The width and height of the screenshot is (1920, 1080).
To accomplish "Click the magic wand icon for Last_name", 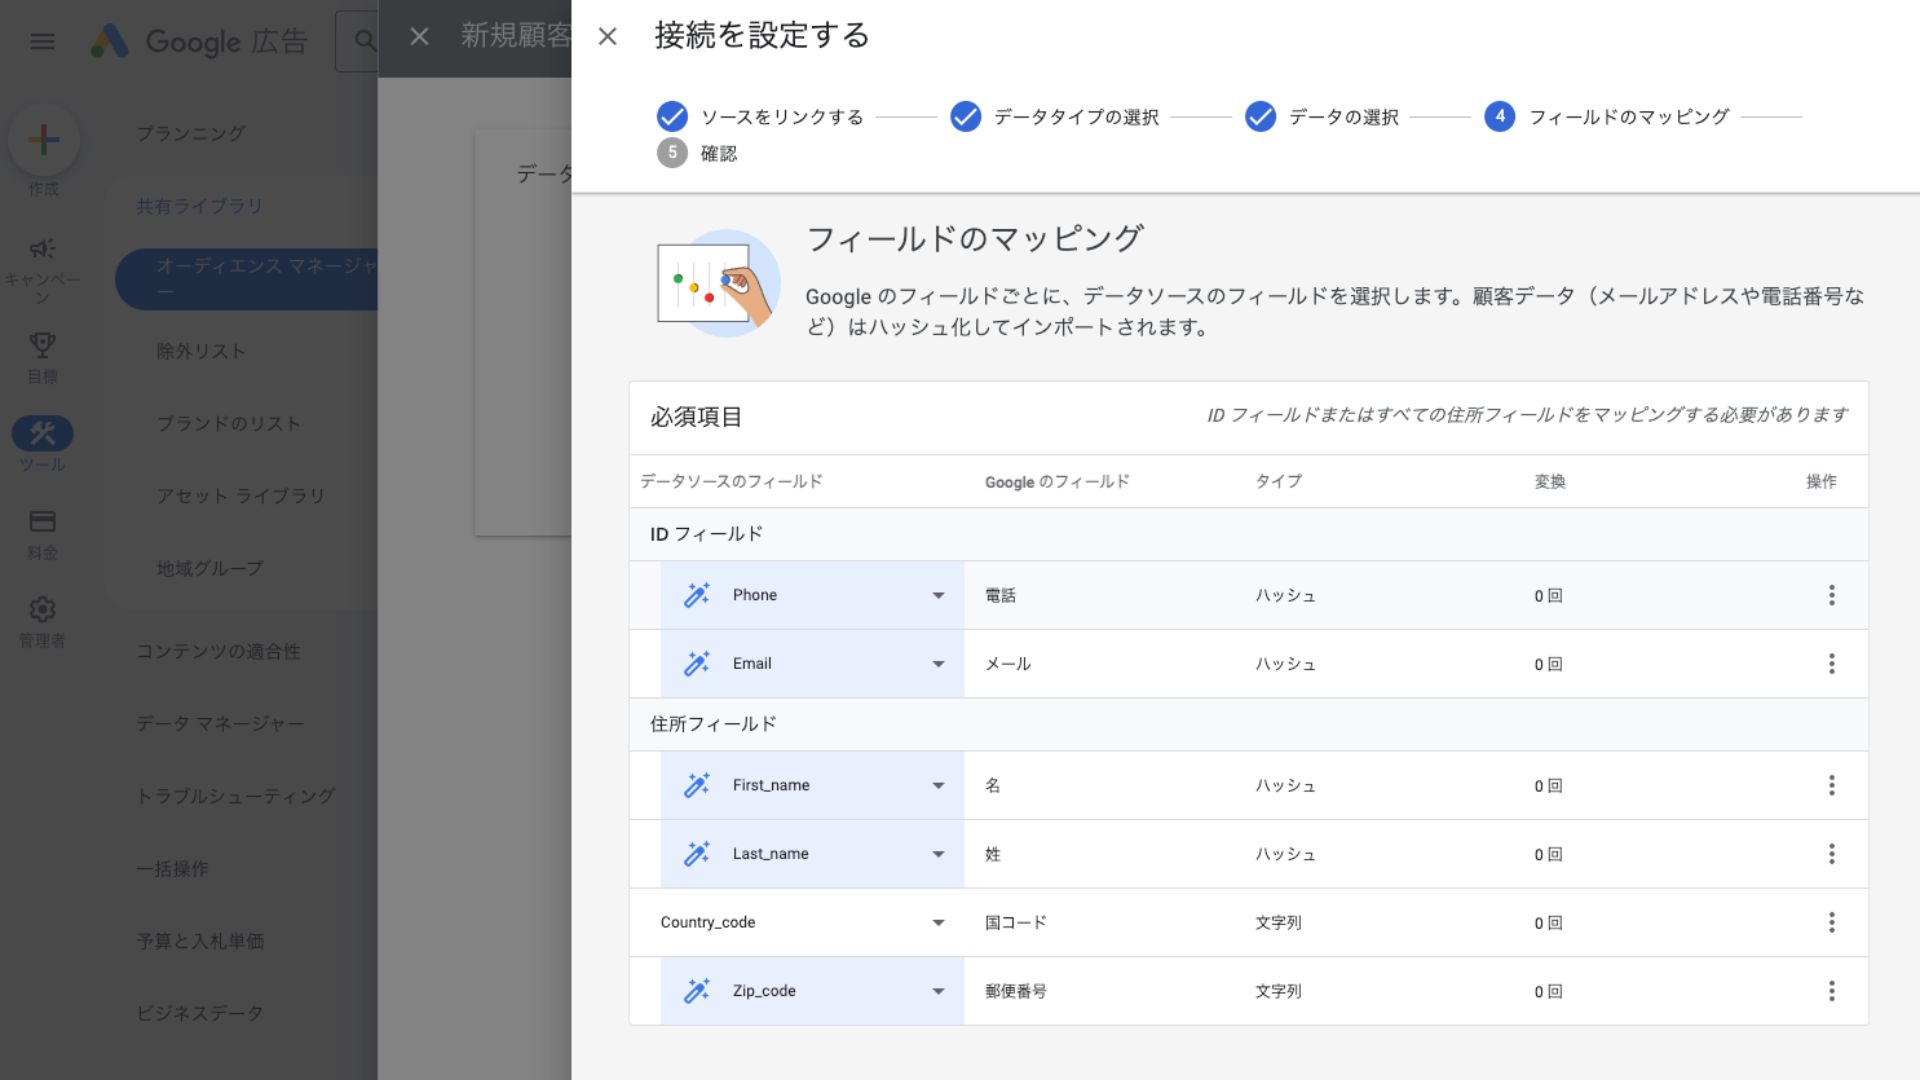I will pos(696,853).
